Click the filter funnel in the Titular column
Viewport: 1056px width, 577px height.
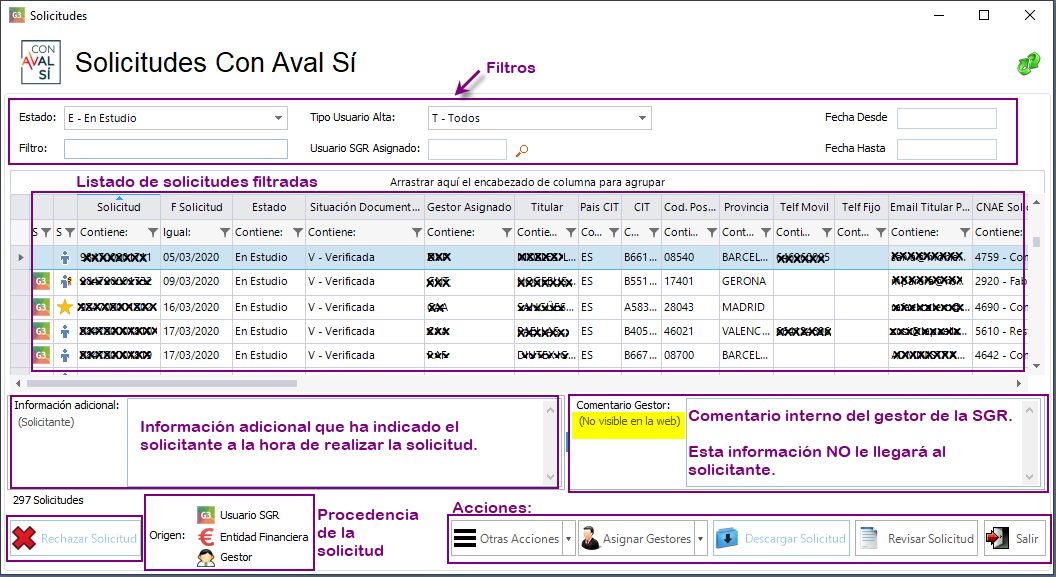pos(570,232)
